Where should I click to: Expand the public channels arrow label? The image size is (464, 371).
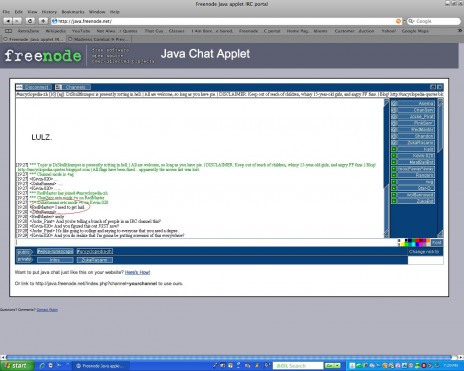coord(25,251)
